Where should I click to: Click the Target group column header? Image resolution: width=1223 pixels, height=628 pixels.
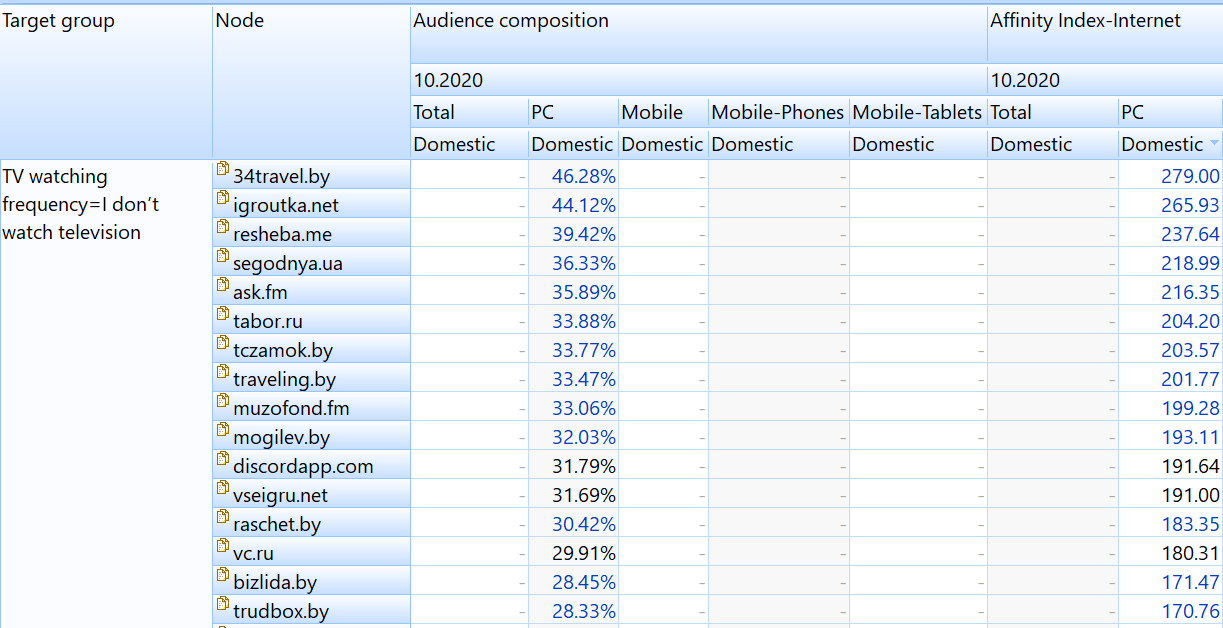(x=59, y=21)
